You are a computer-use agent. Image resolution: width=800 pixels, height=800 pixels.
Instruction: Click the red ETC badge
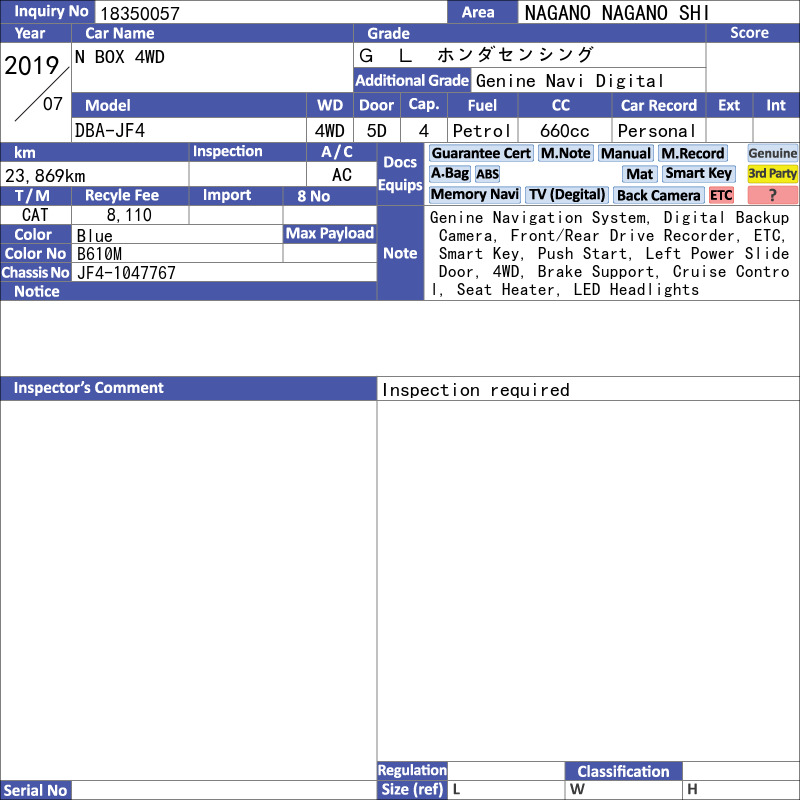point(721,195)
